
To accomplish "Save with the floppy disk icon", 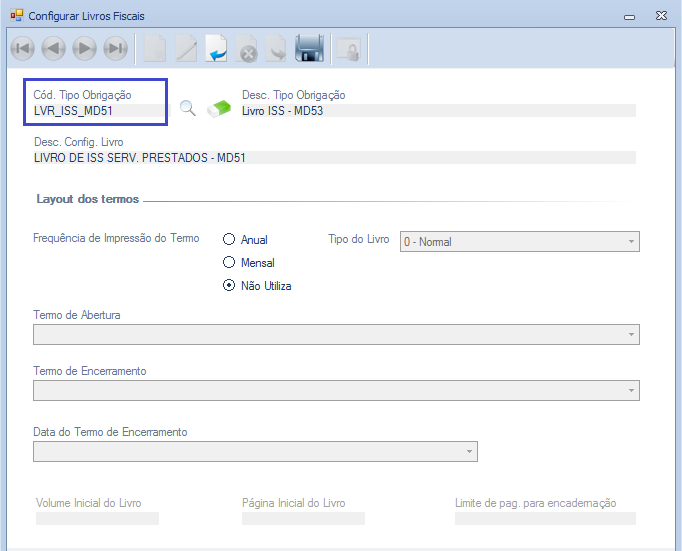I will point(309,48).
